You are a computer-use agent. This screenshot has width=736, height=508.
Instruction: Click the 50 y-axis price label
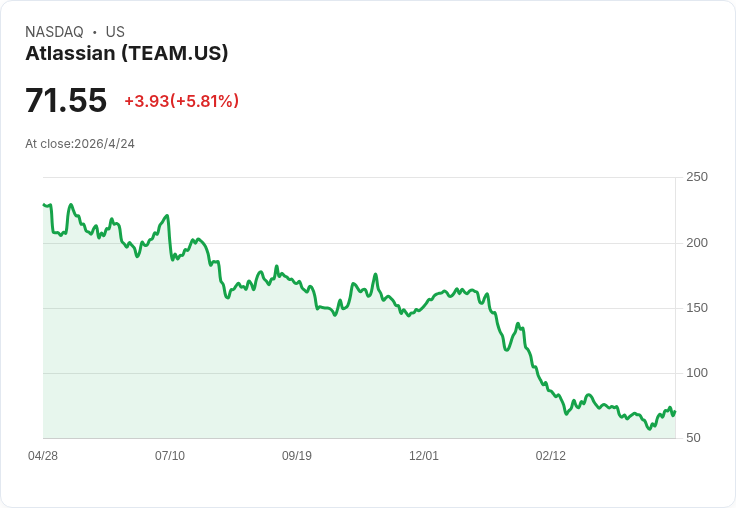click(x=693, y=438)
